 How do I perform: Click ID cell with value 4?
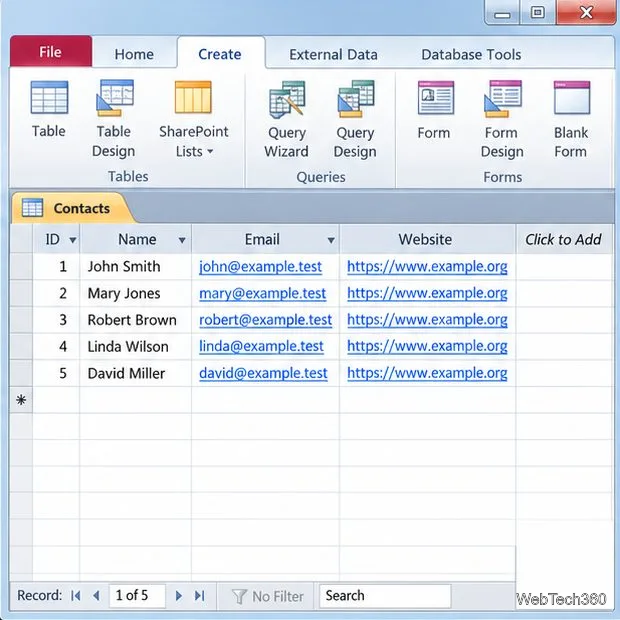(56, 346)
